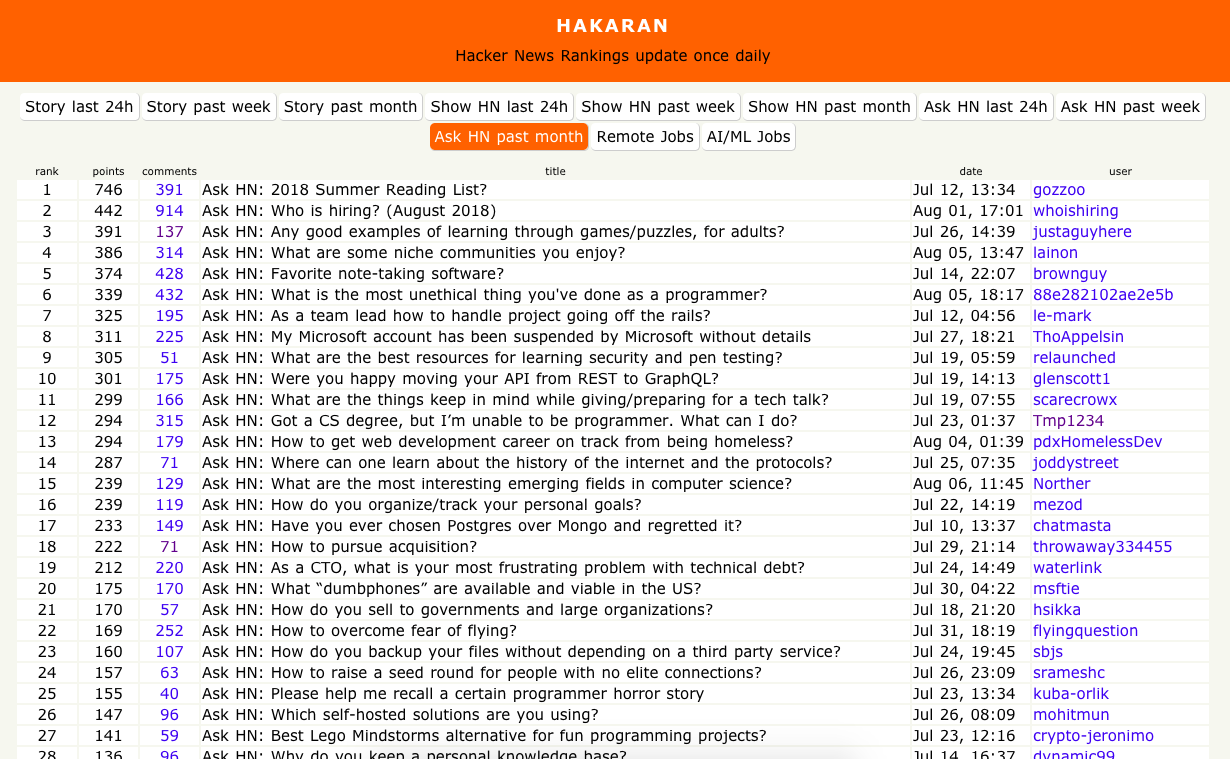1230x759 pixels.
Task: Open the Story past week rankings
Action: (208, 106)
